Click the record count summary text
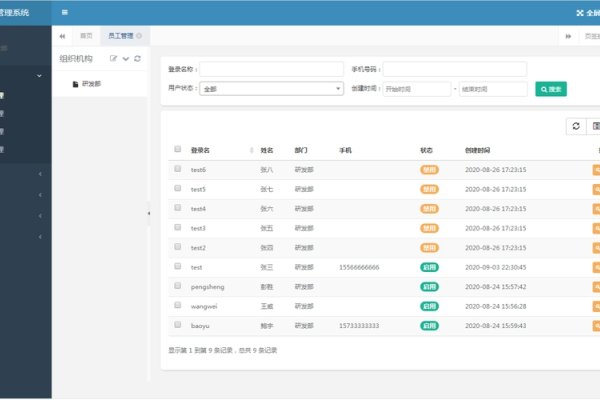The width and height of the screenshot is (600, 400). pyautogui.click(x=223, y=350)
